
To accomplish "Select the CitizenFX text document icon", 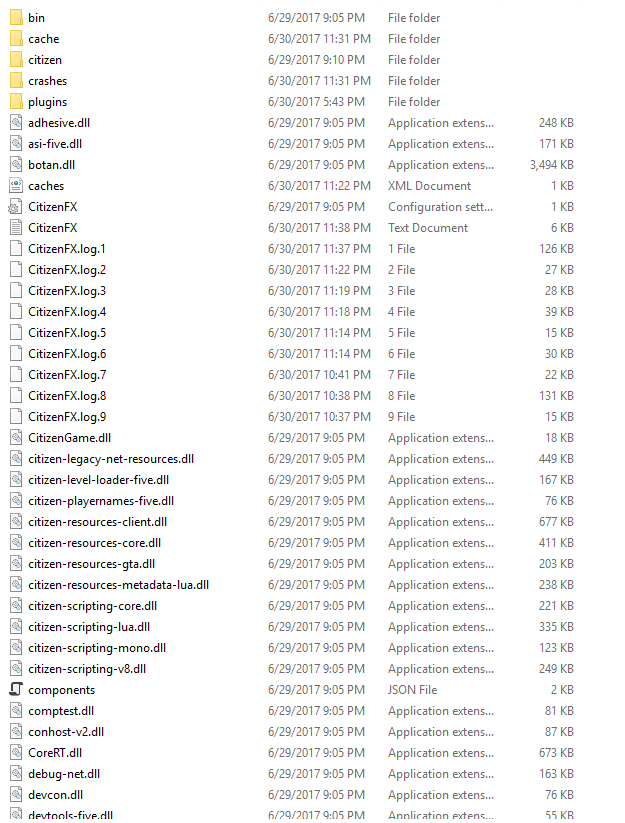I will (16, 227).
